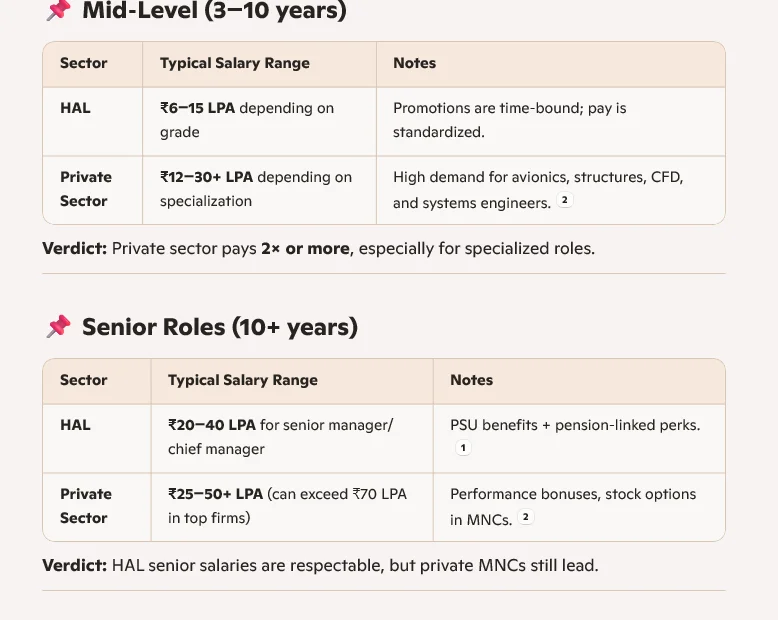Open citation 1 under PSU benefits note
The width and height of the screenshot is (778, 620).
point(462,449)
